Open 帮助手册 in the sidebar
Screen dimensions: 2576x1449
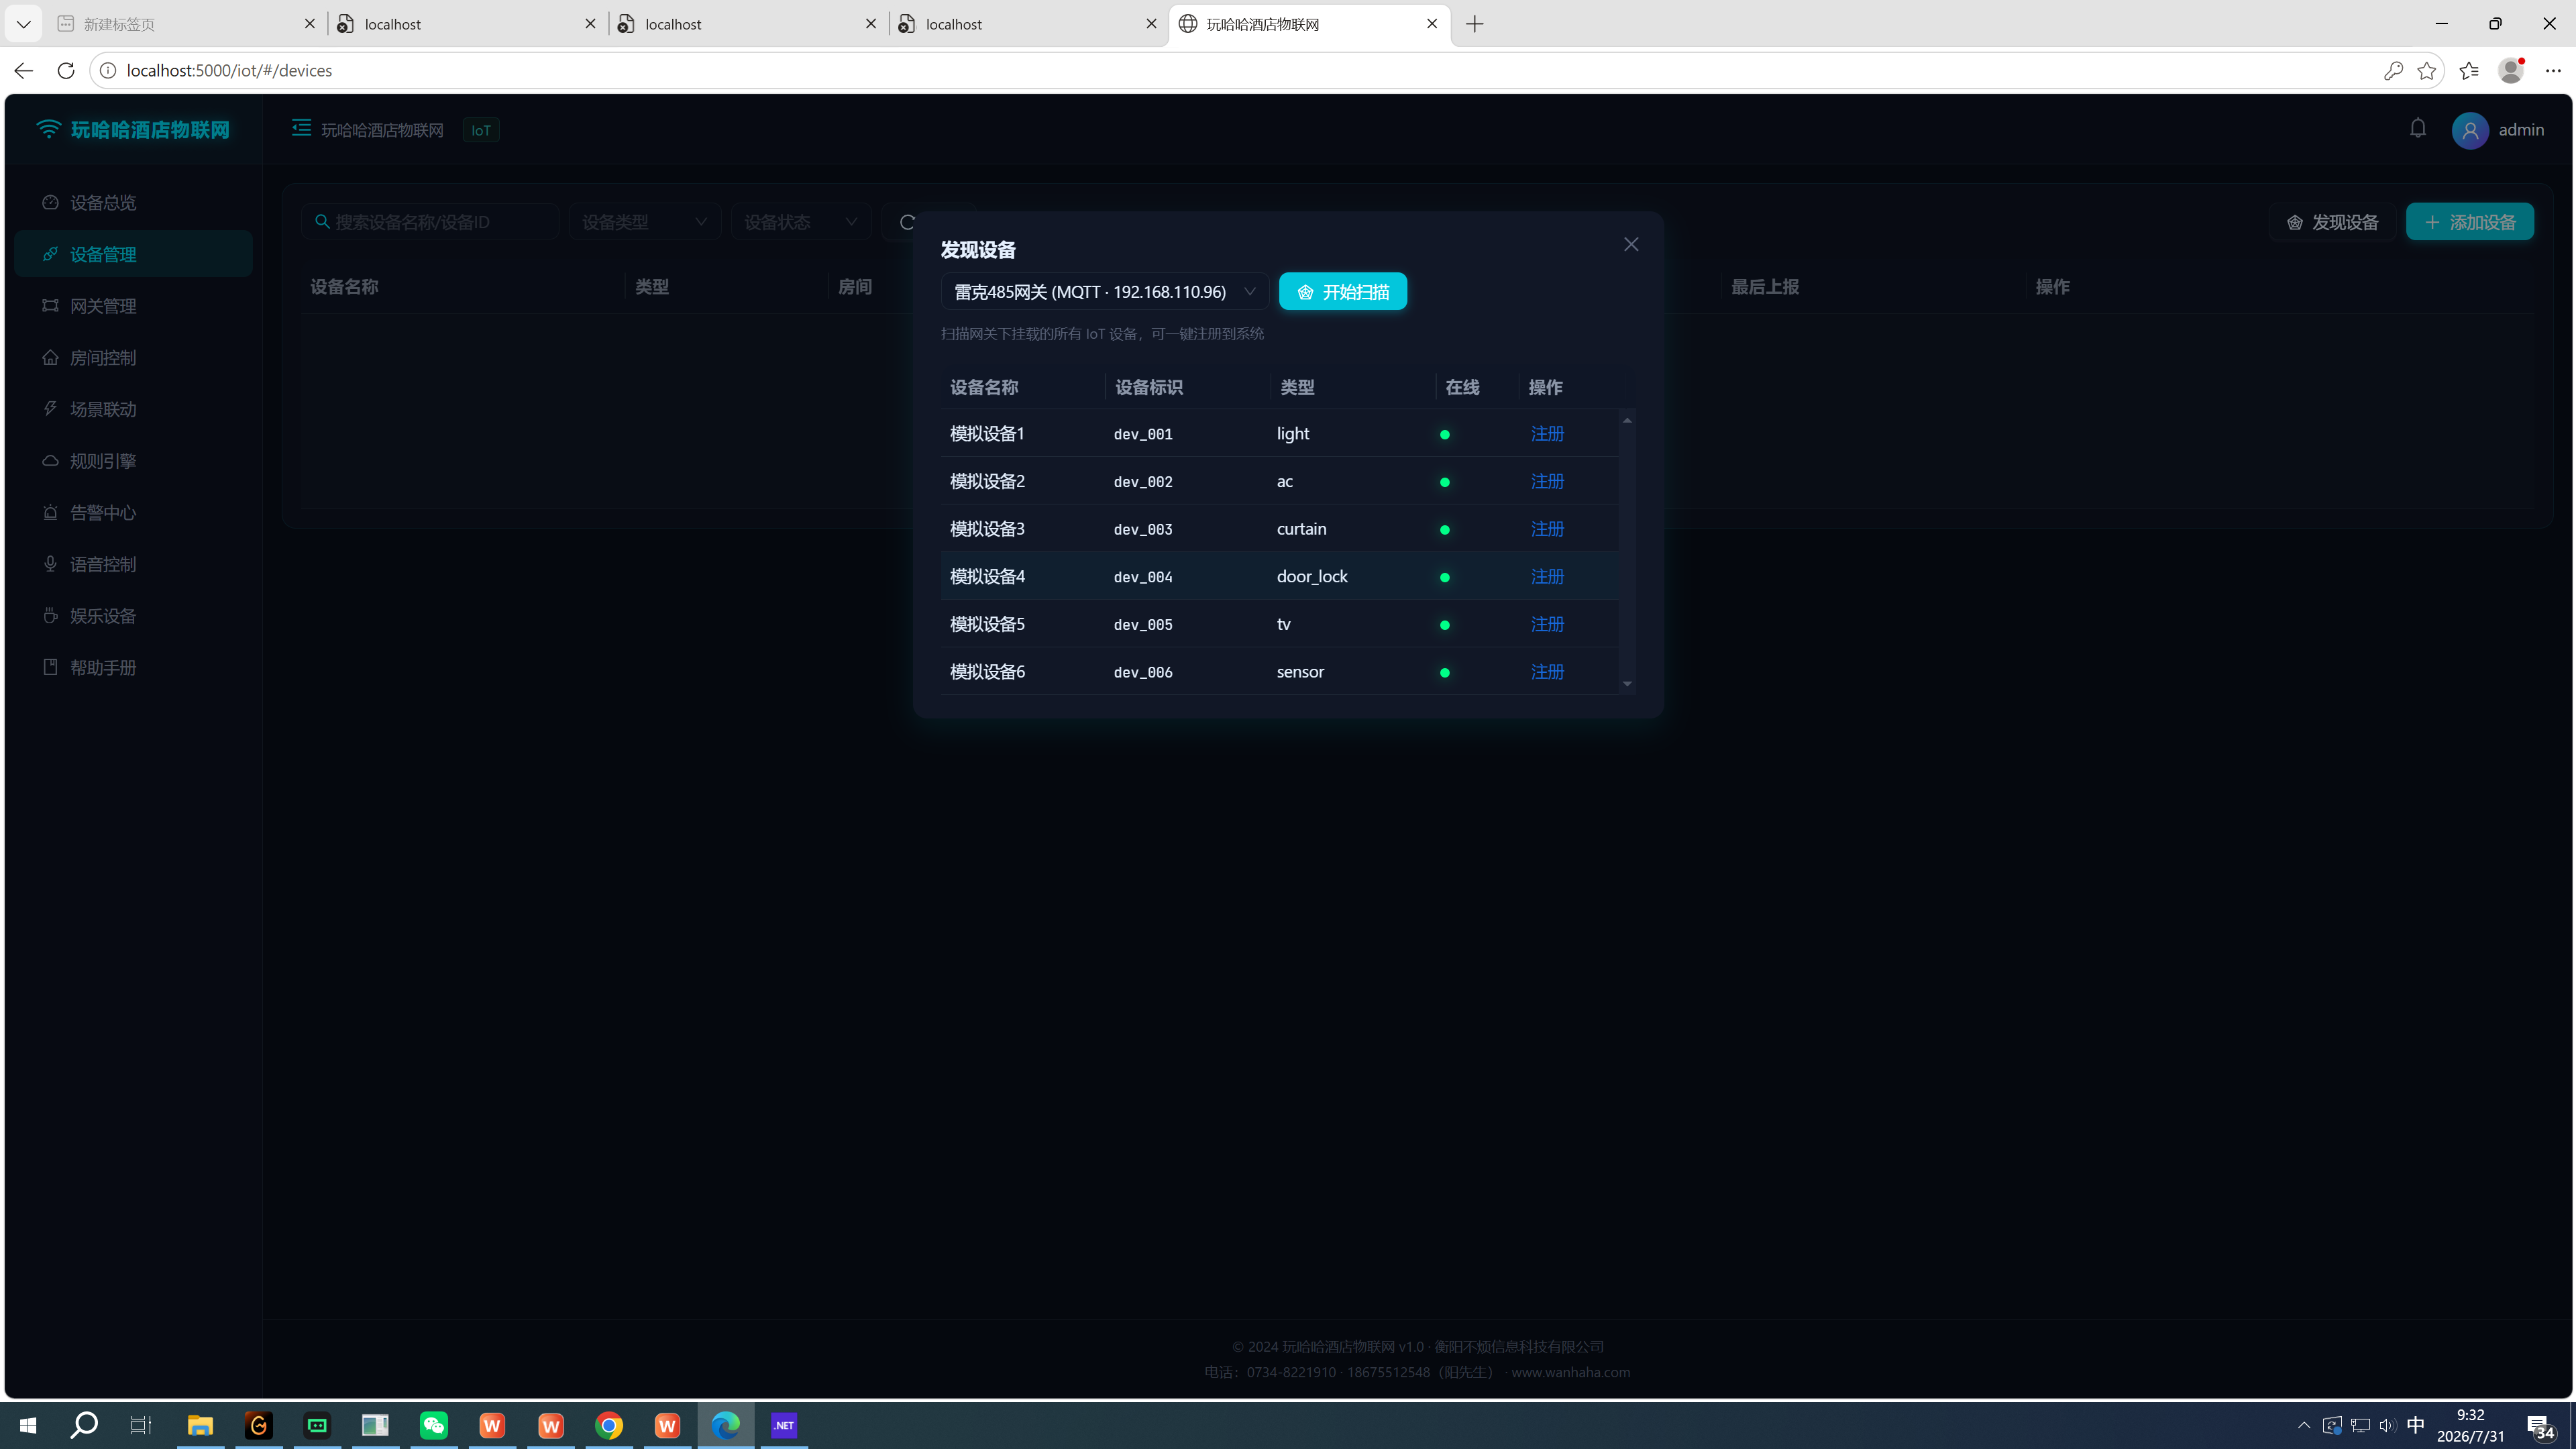click(x=134, y=668)
